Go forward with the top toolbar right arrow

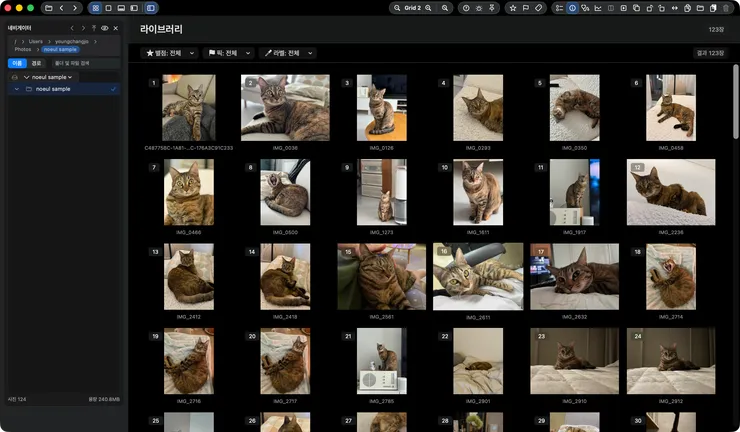[x=75, y=8]
